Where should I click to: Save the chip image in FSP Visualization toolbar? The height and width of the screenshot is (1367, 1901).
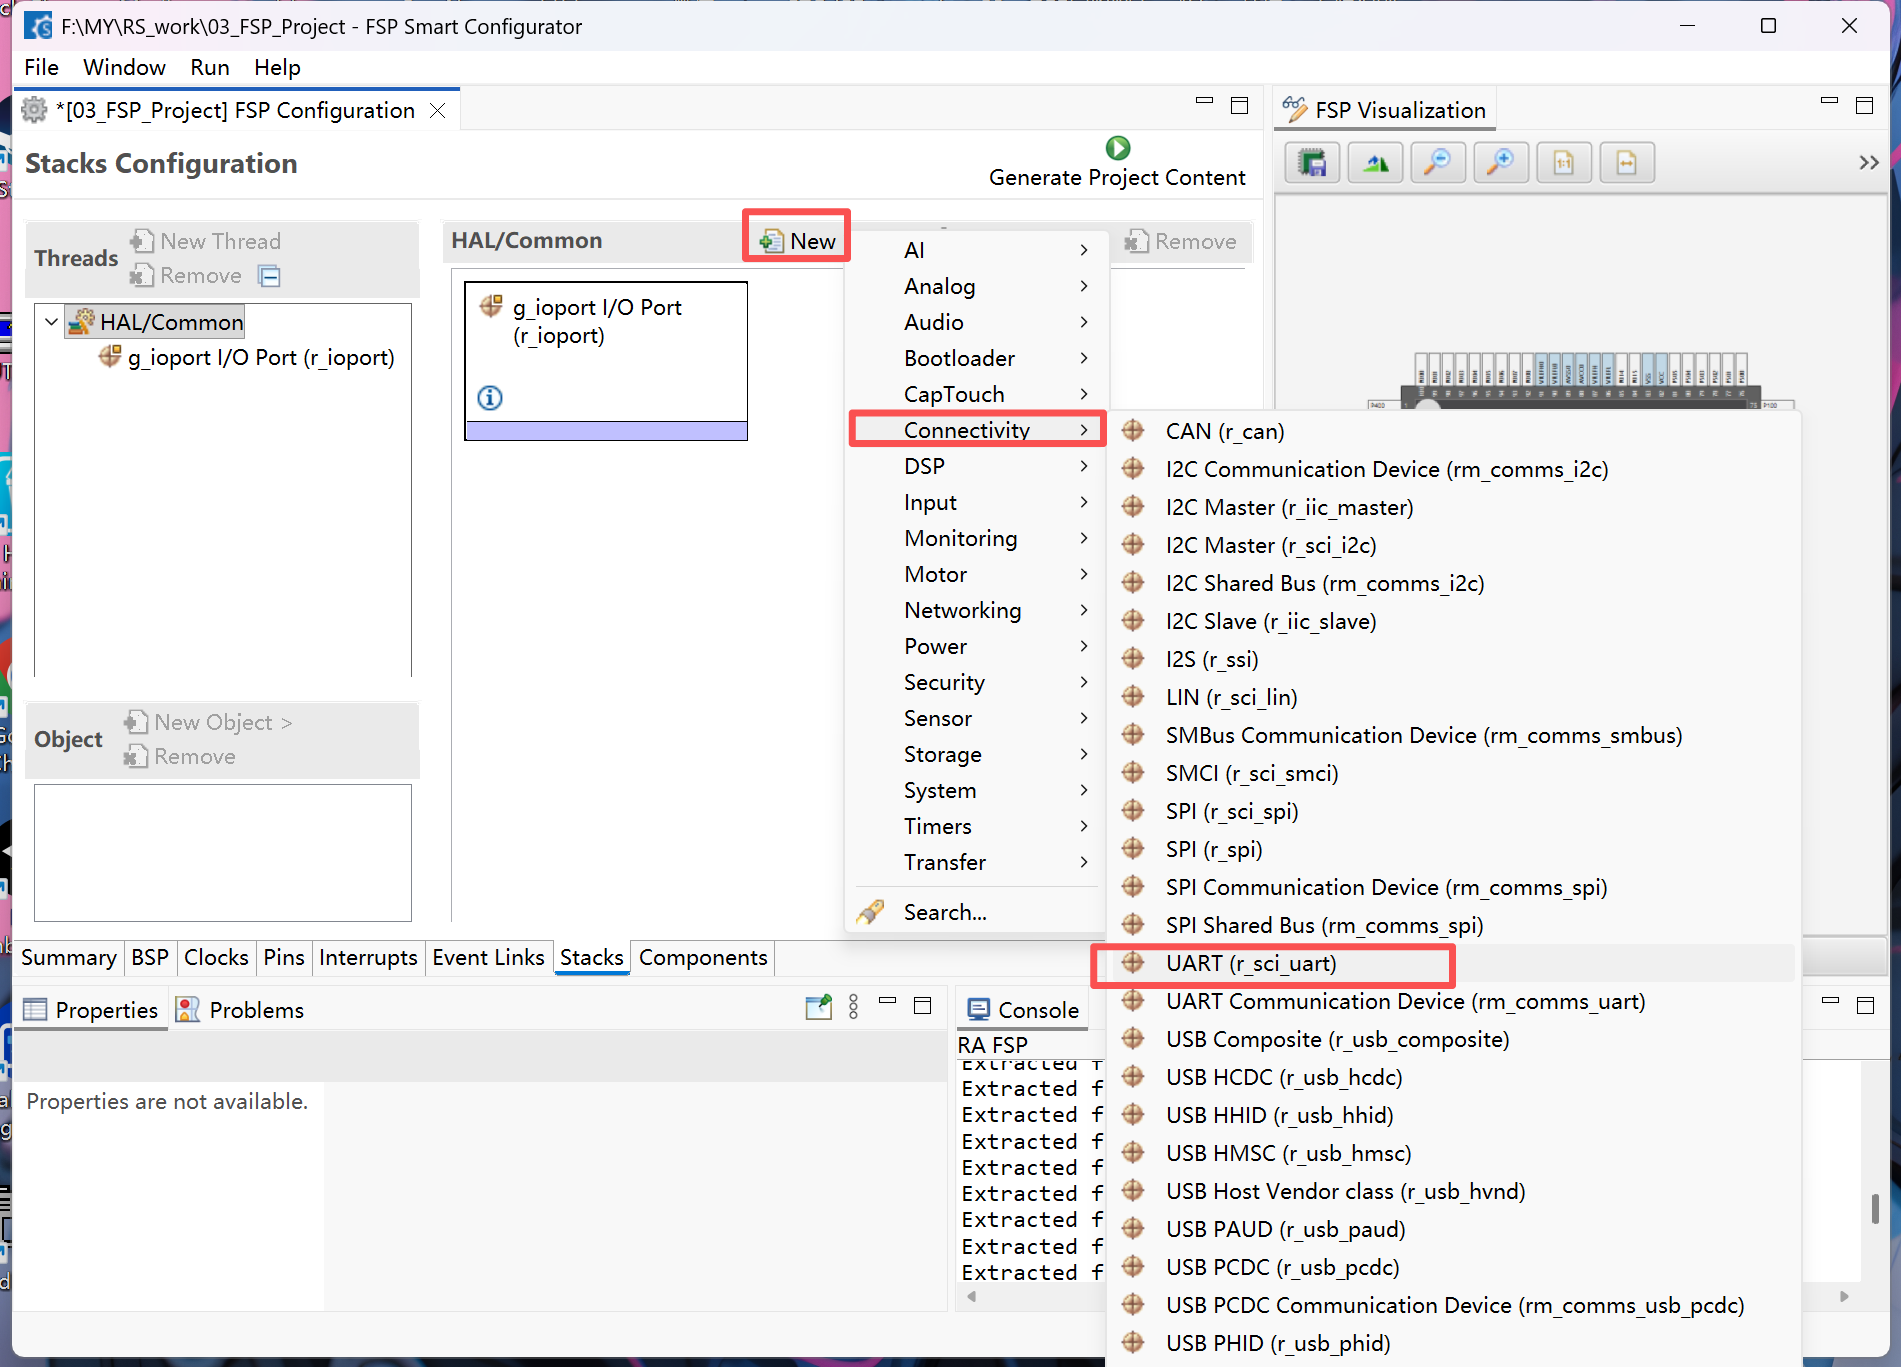coord(1312,162)
